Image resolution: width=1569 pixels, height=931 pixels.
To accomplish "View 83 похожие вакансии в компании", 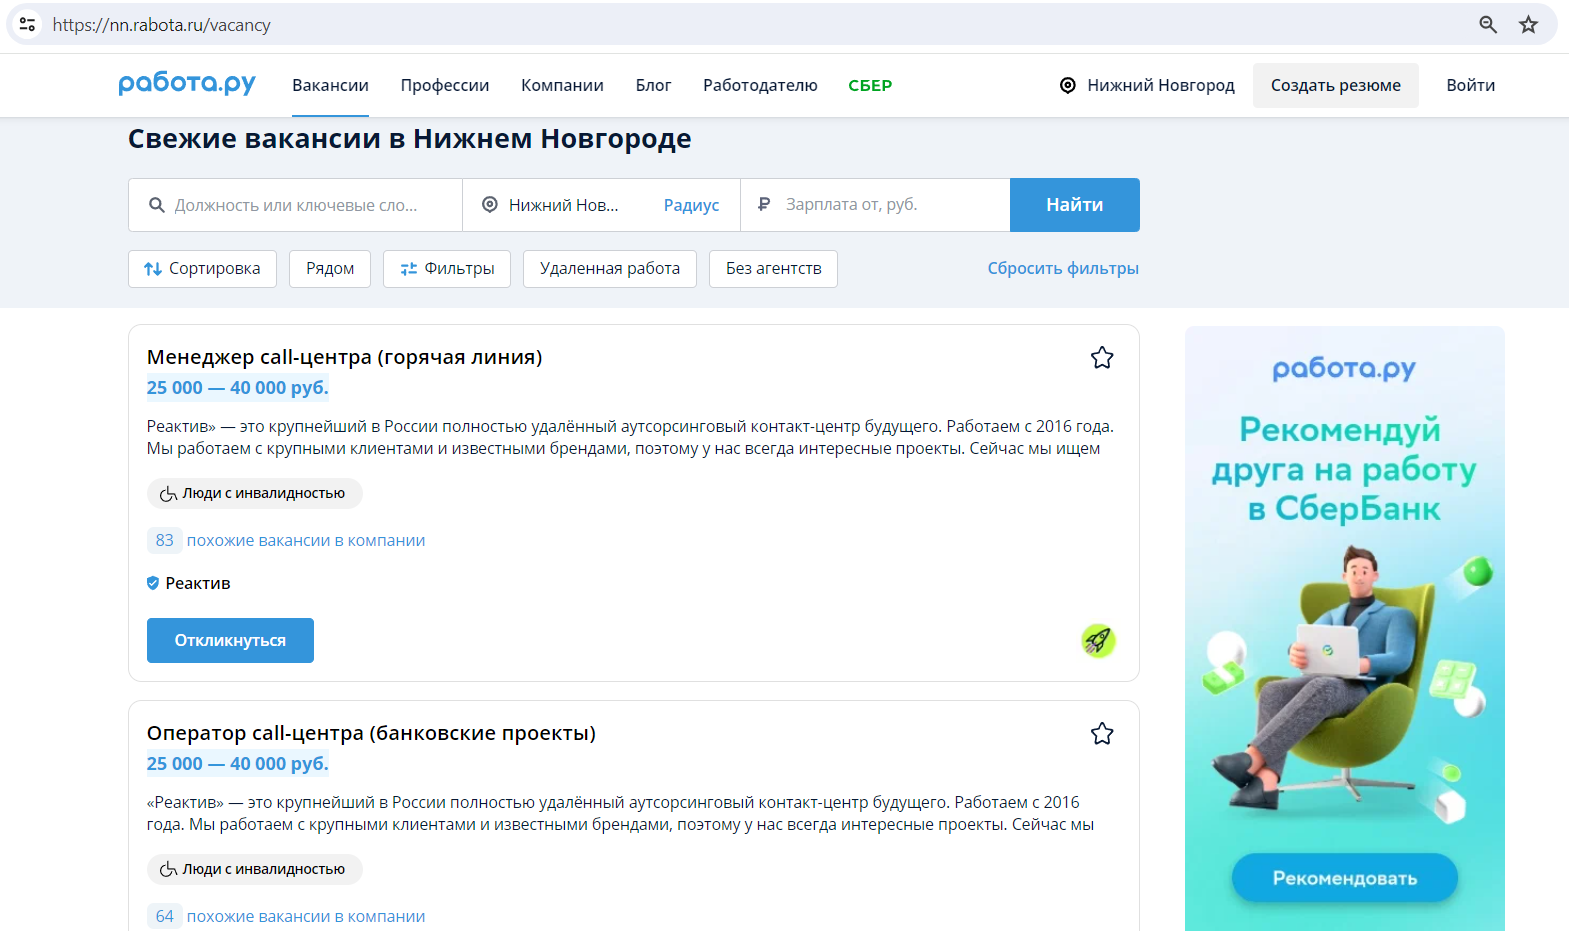I will point(286,541).
